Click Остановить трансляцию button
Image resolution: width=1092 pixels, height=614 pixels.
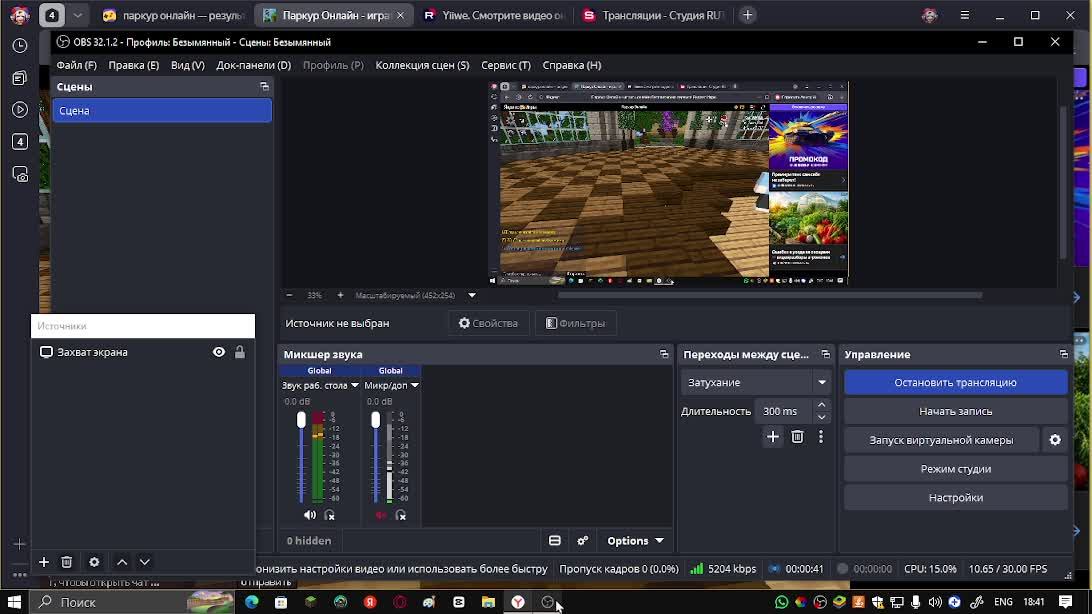956,382
